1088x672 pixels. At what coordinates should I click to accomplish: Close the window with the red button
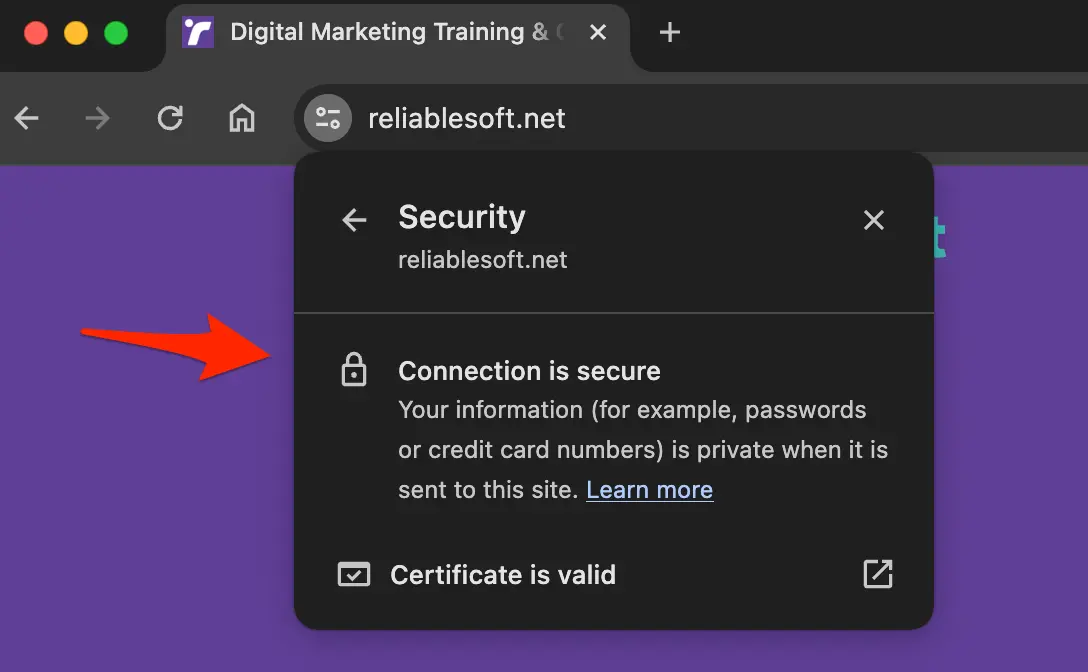coord(36,33)
